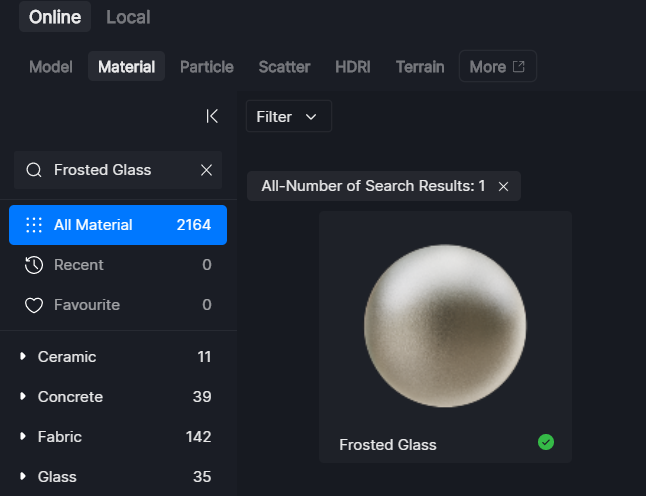The image size is (646, 496).
Task: Open the Particle tab
Action: (206, 67)
